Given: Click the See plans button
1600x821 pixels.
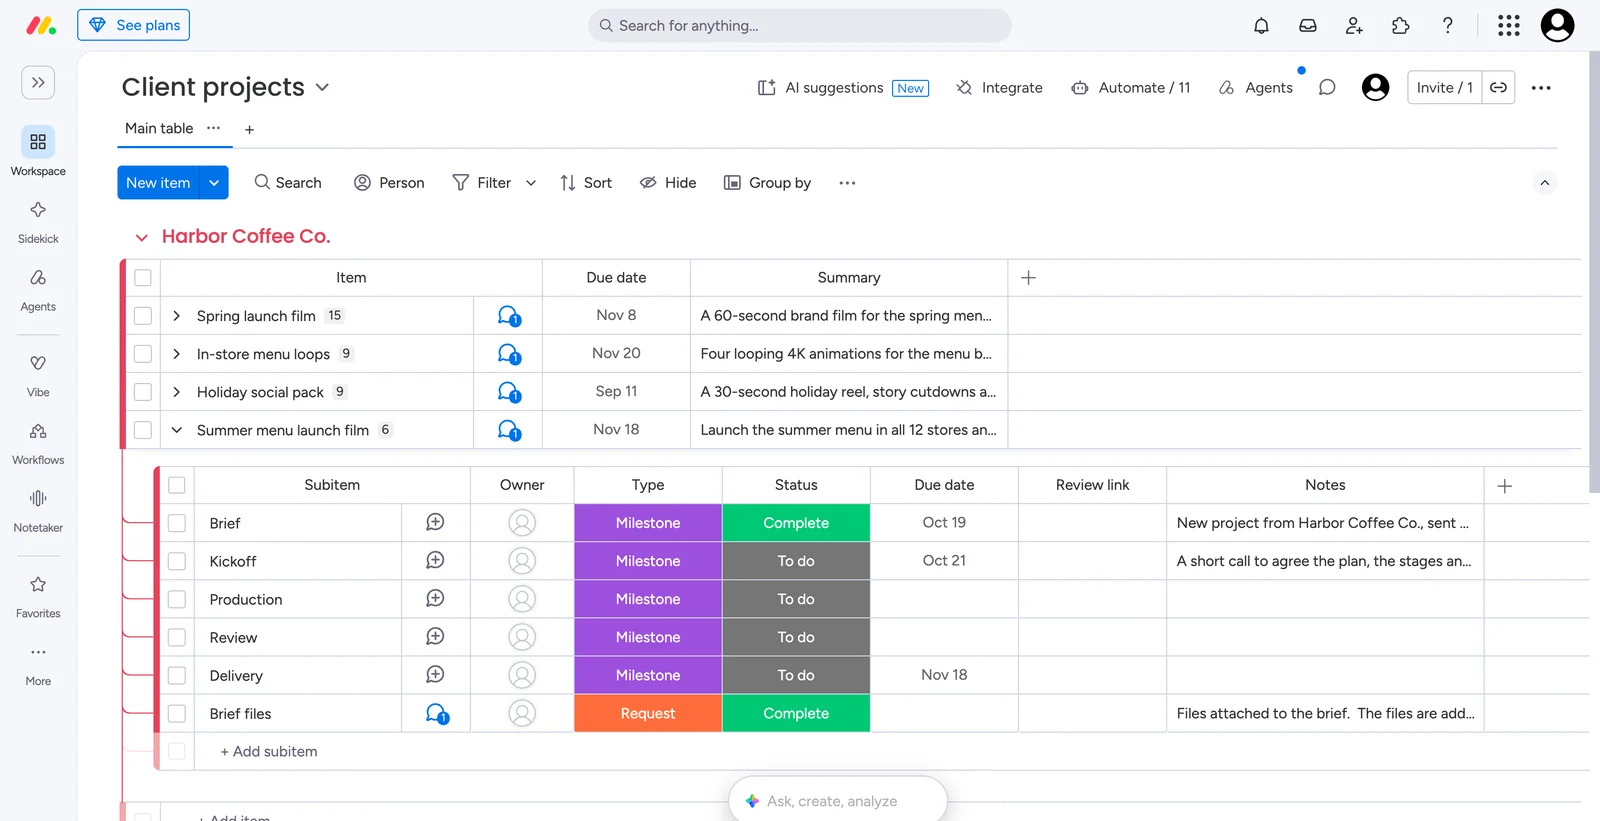Looking at the screenshot, I should [x=133, y=25].
